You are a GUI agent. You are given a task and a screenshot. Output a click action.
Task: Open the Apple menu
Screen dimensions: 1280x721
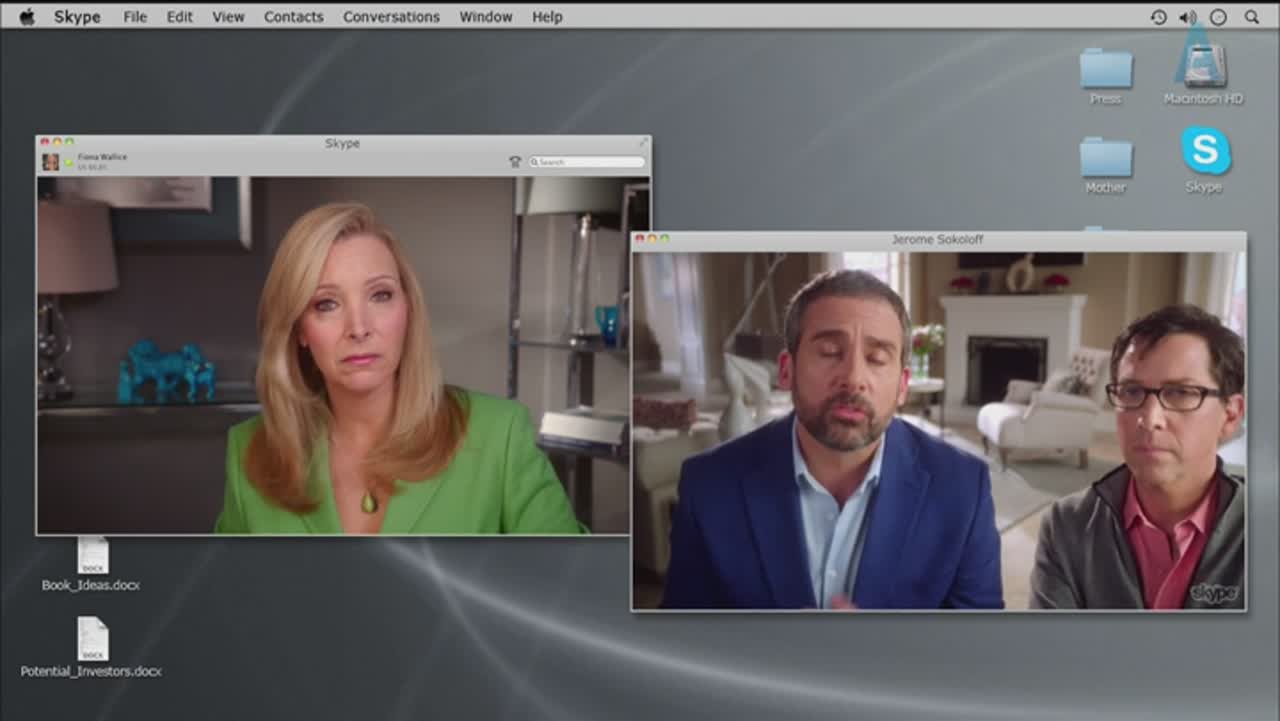27,17
